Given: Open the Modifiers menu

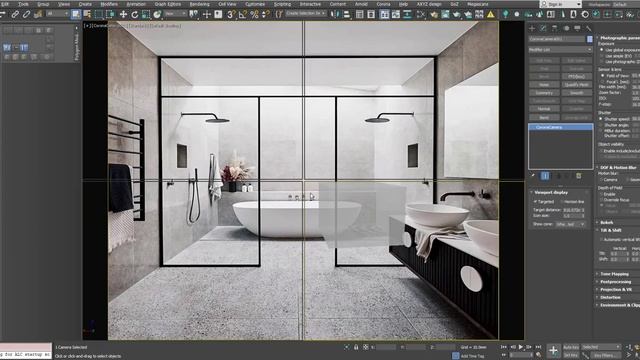Looking at the screenshot, I should pos(109,4).
